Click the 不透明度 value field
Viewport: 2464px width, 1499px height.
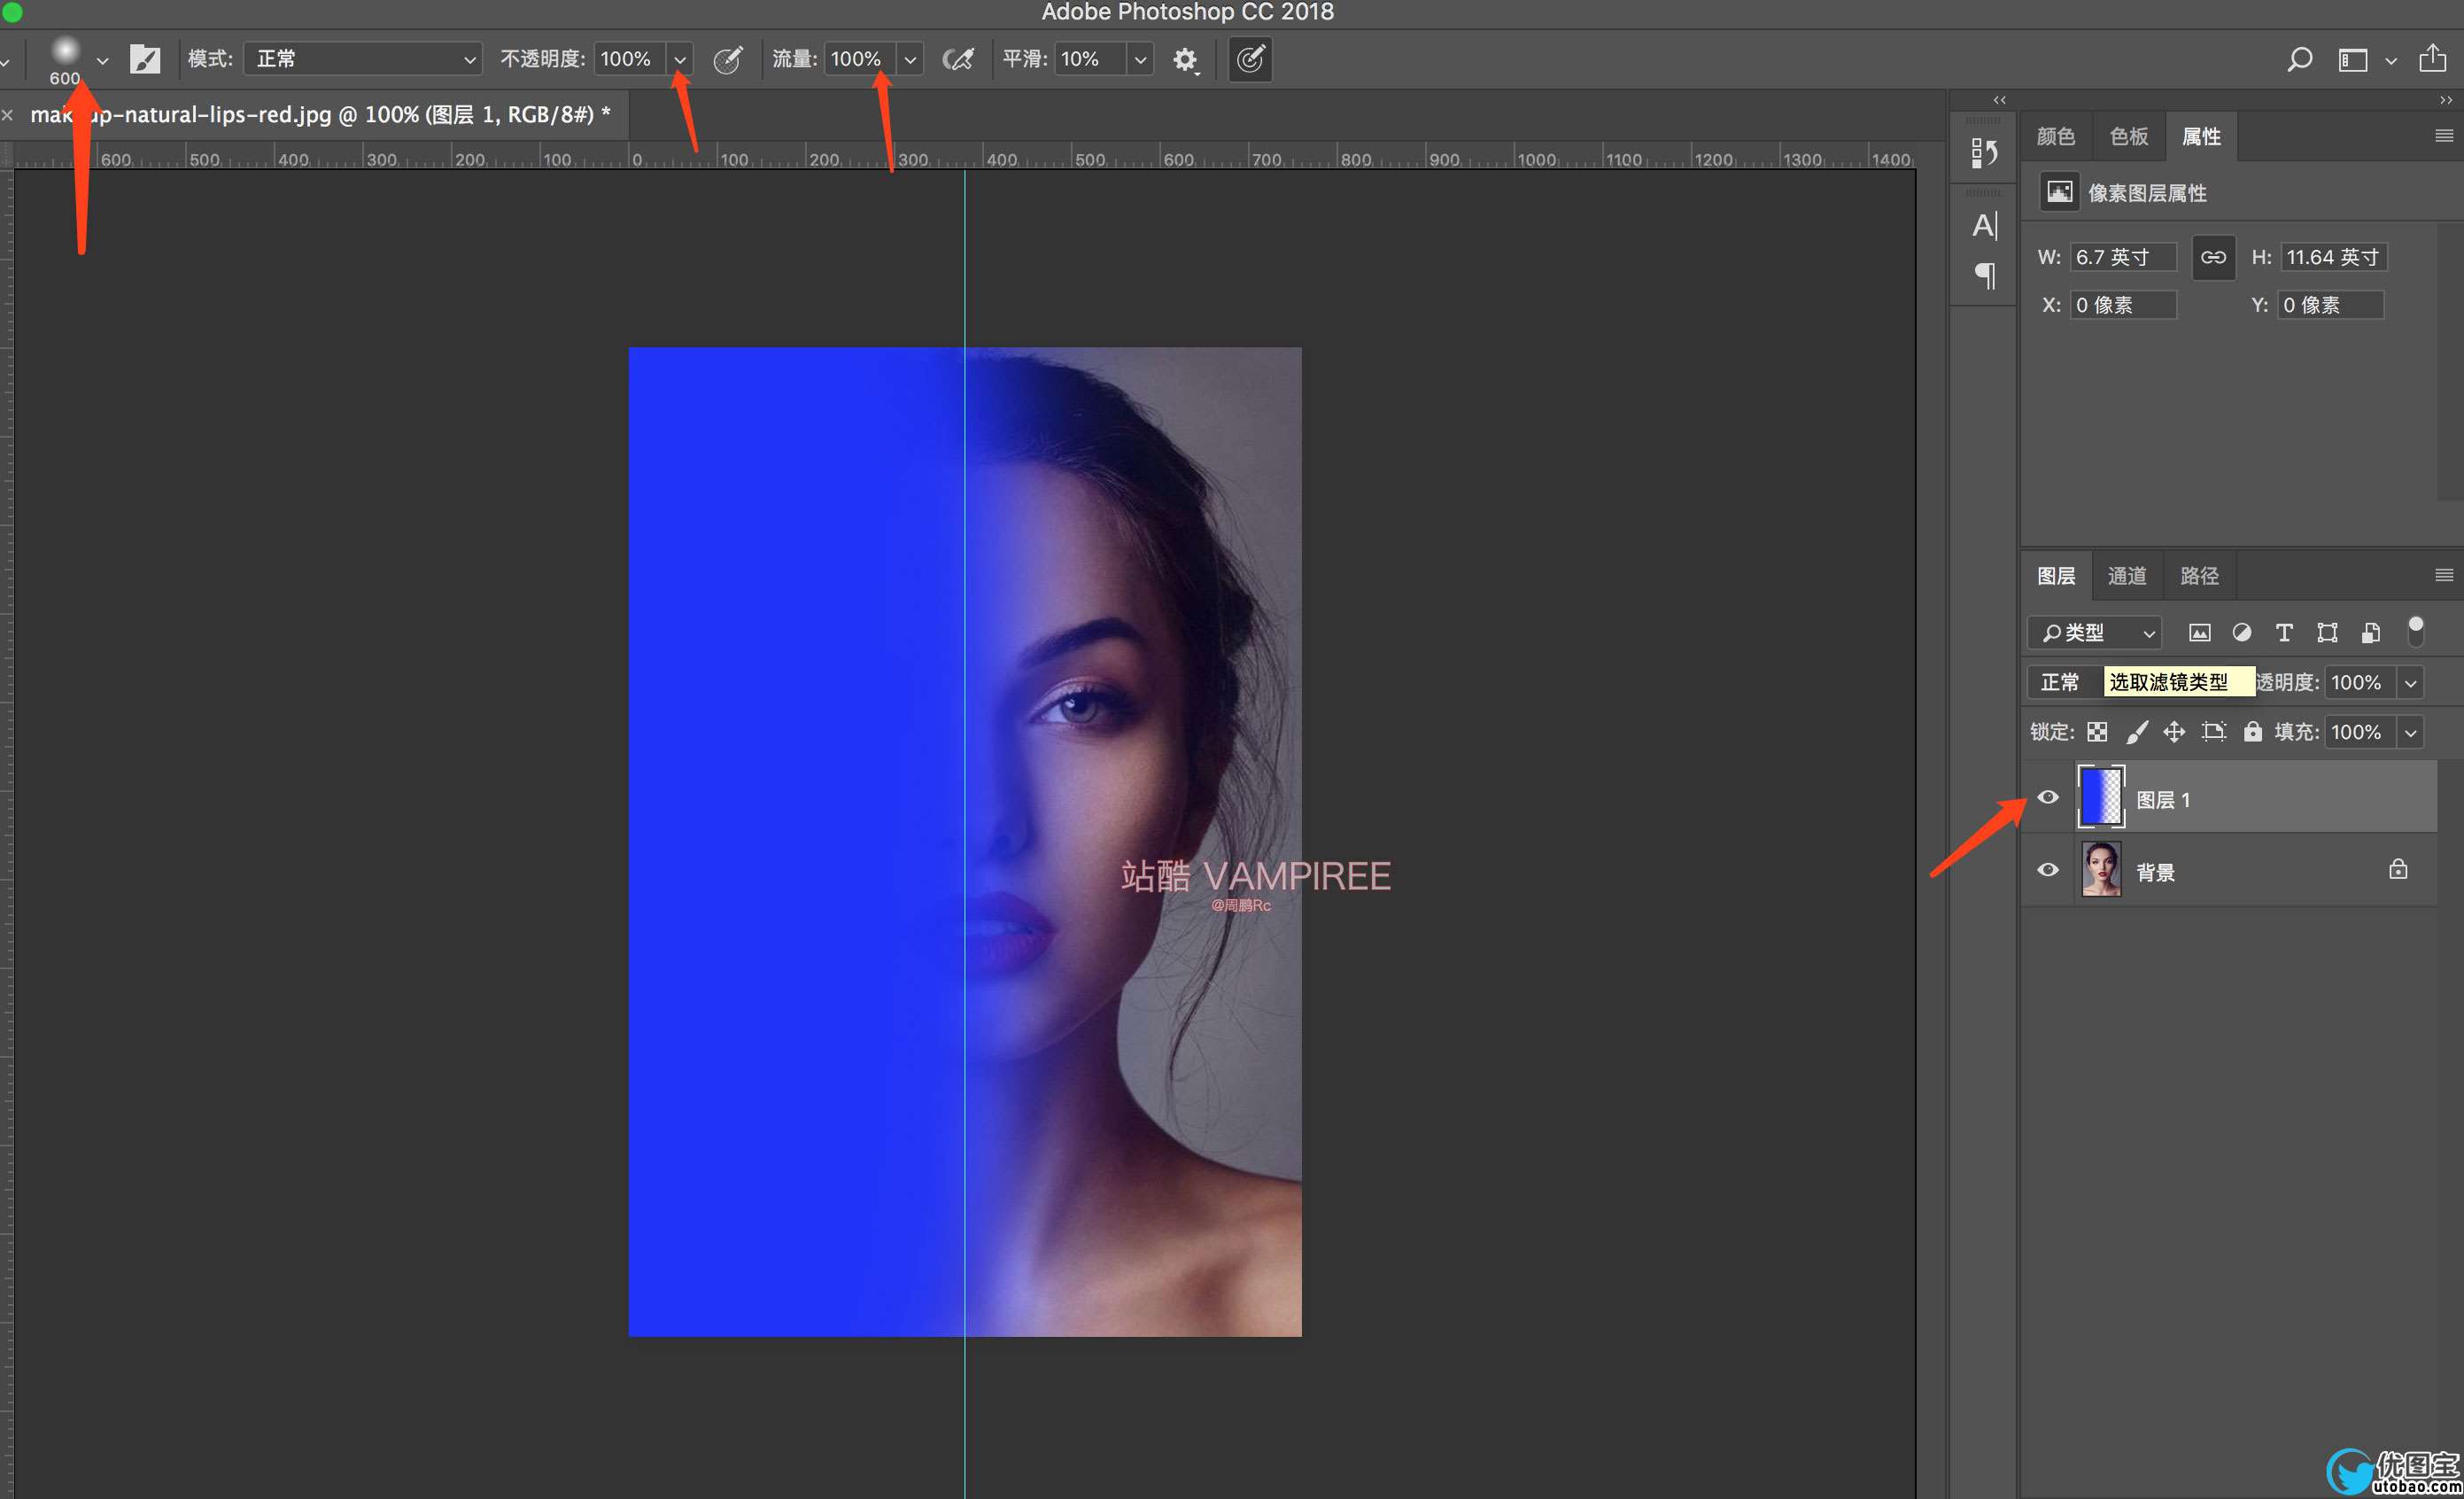[x=630, y=59]
